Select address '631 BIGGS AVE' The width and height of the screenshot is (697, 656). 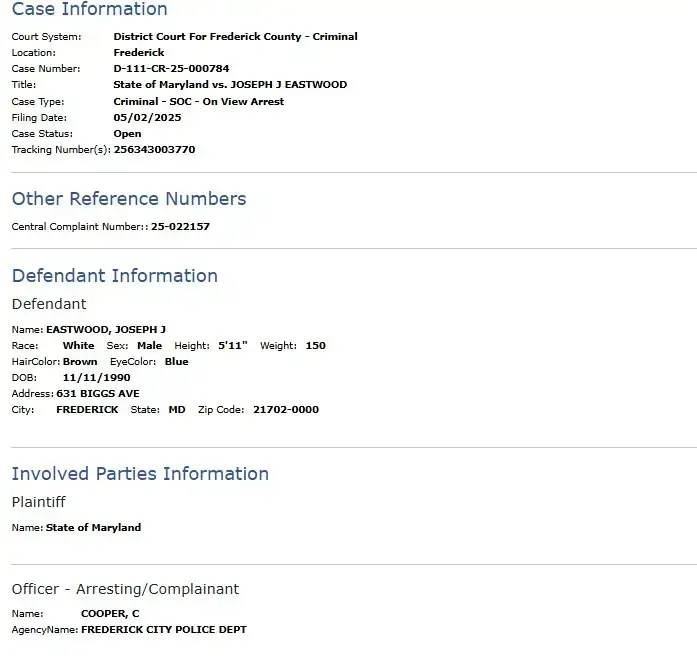pos(98,393)
